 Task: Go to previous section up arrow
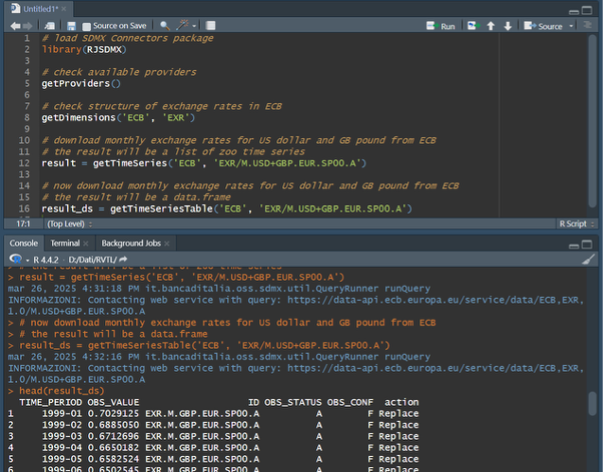(x=491, y=25)
